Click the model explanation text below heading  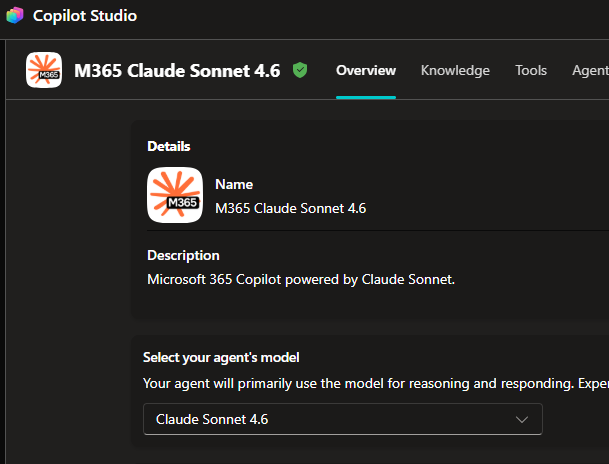click(376, 384)
